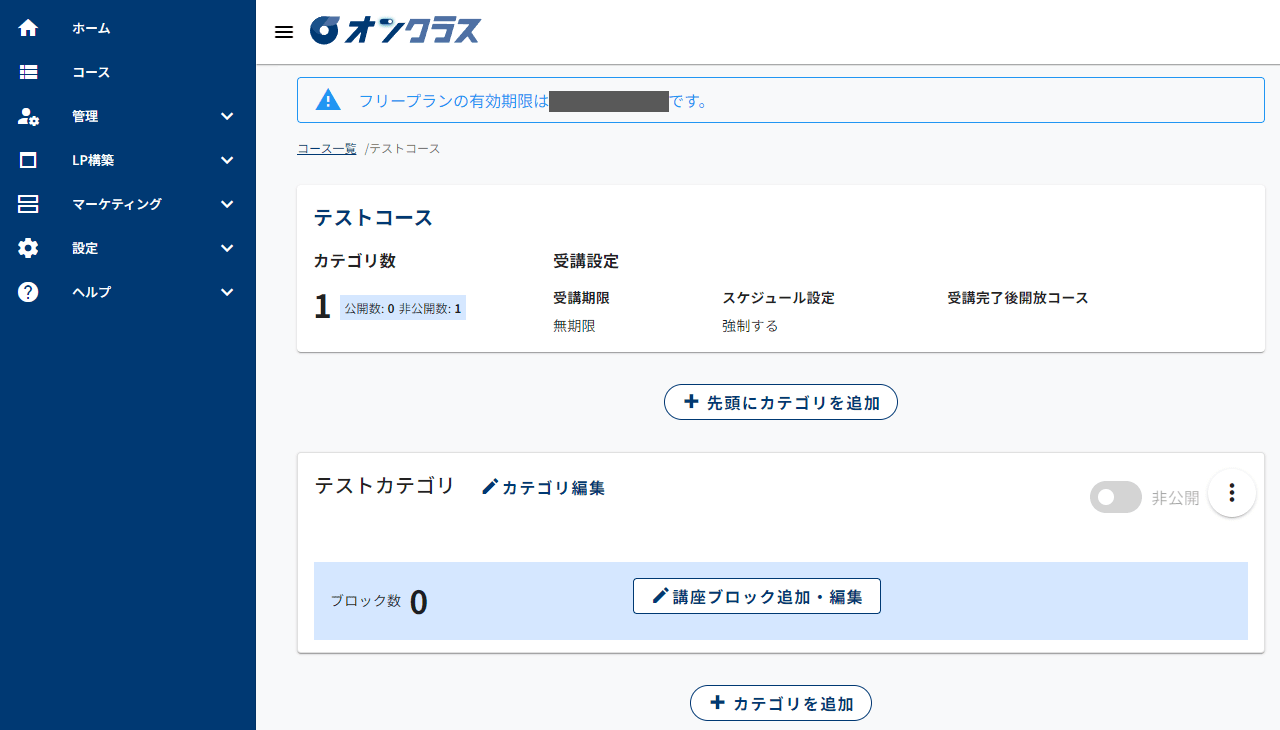This screenshot has width=1280, height=730.
Task: Click the オンクラス logo
Action: 395,30
